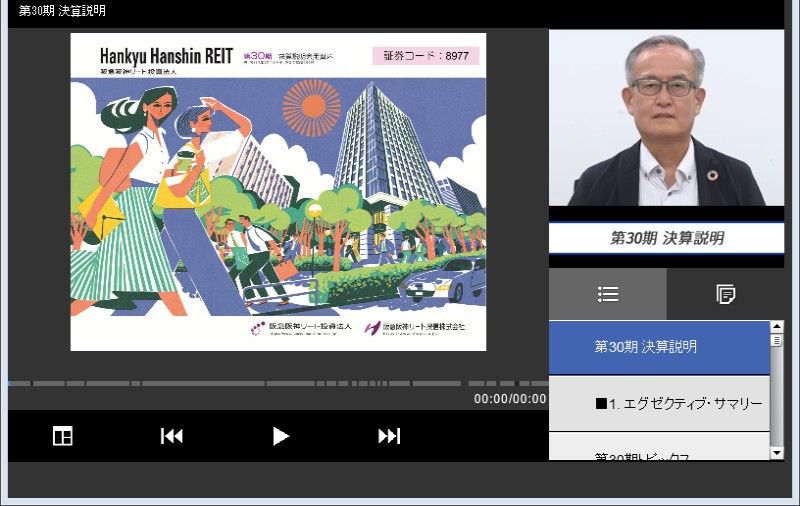Click the presentation slide image

(x=278, y=192)
